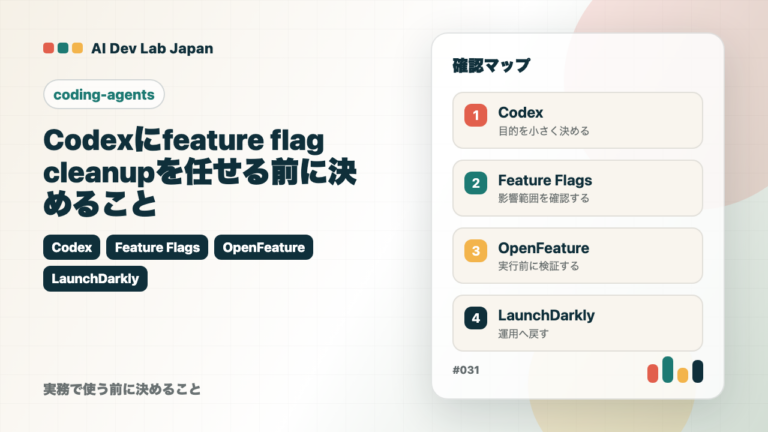
Task: Click the dark navy bar in the chart logo
Action: coord(698,371)
